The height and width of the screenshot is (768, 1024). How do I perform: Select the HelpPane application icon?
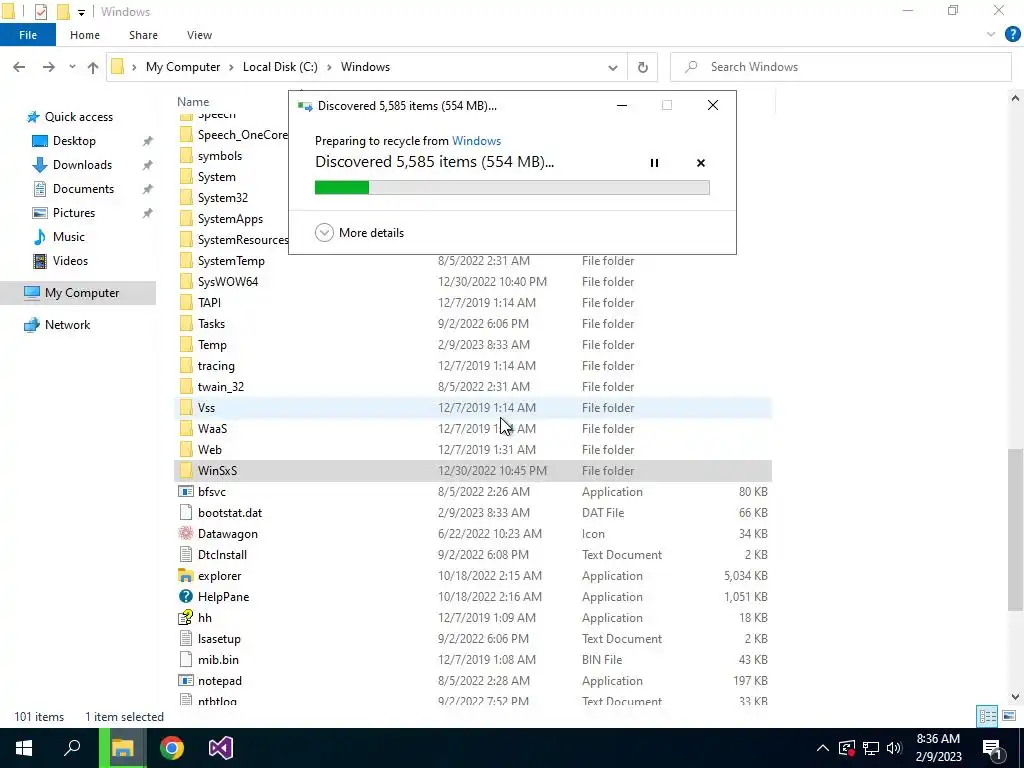click(x=186, y=596)
